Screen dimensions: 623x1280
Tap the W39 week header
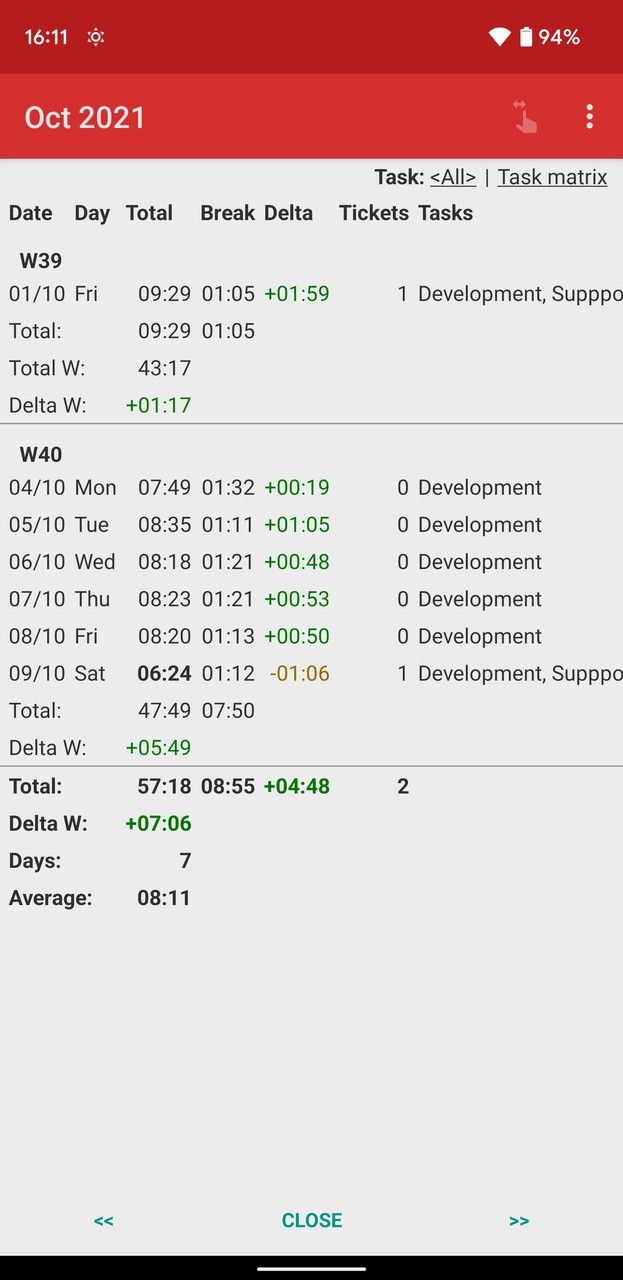(41, 261)
